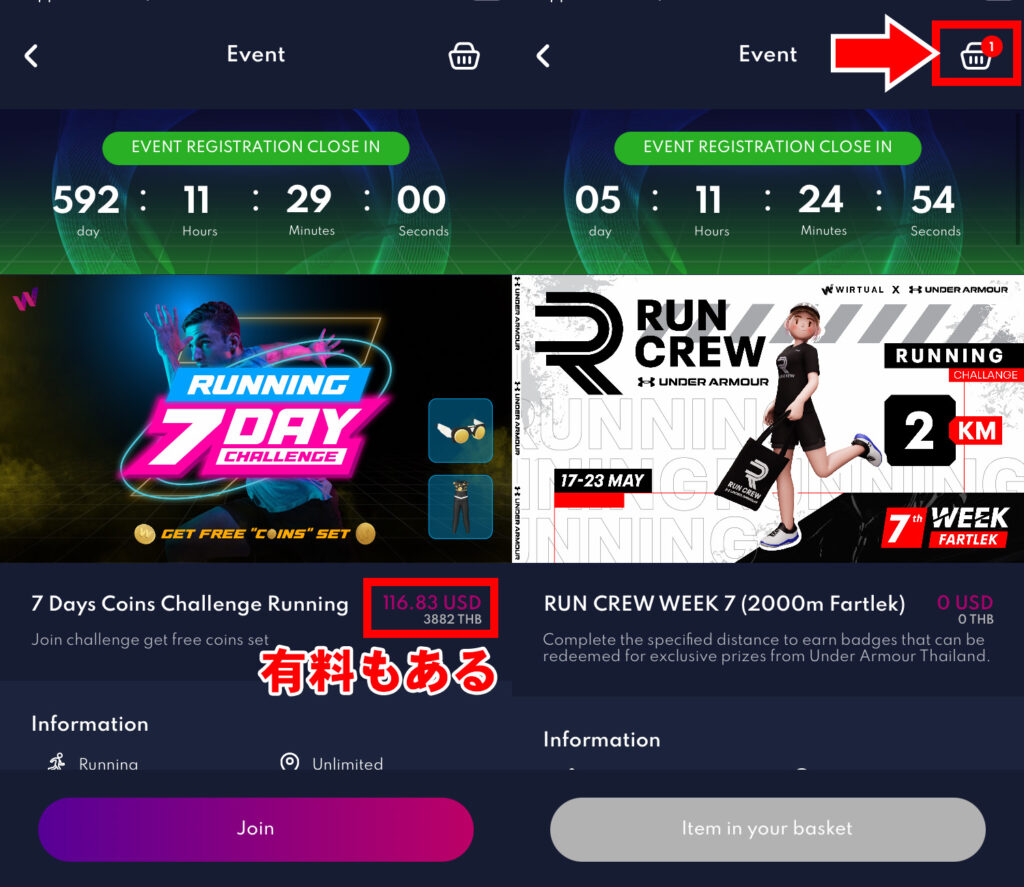Tap the coin goggles reward icon
This screenshot has width=1024, height=887.
460,430
